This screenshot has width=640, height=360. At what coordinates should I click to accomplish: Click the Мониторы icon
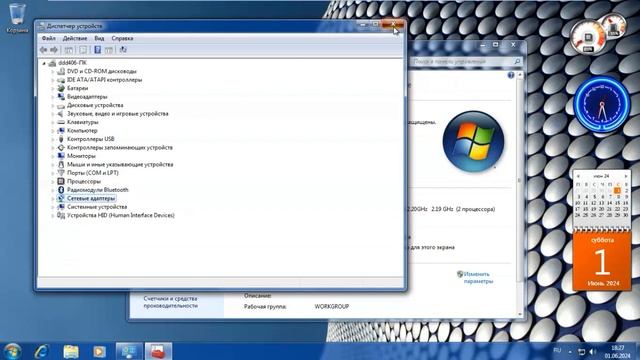tap(61, 156)
